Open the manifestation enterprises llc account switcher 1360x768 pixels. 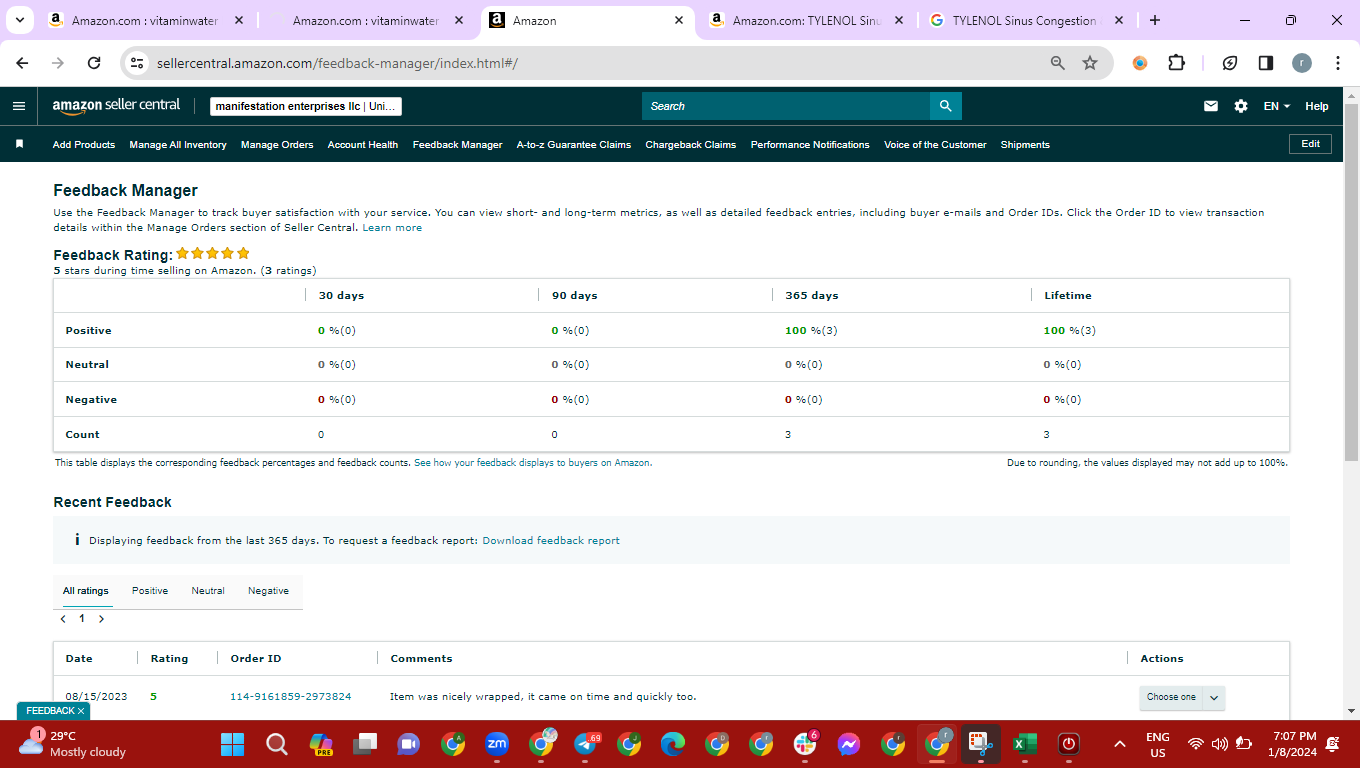[x=306, y=106]
